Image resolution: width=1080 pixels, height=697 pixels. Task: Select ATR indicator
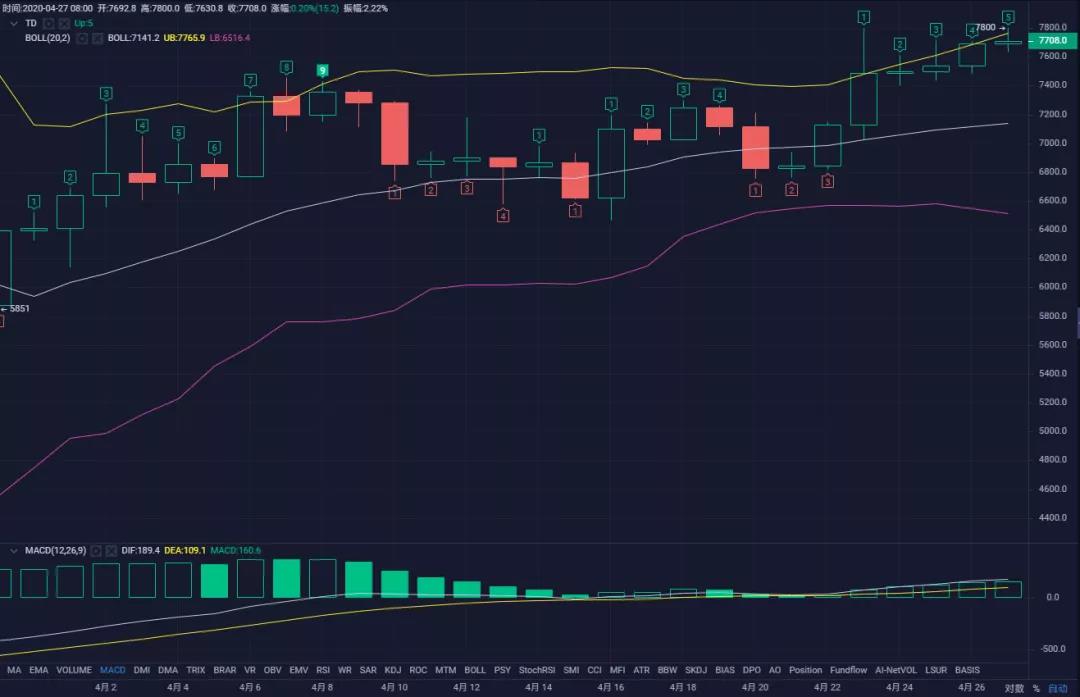(x=641, y=669)
